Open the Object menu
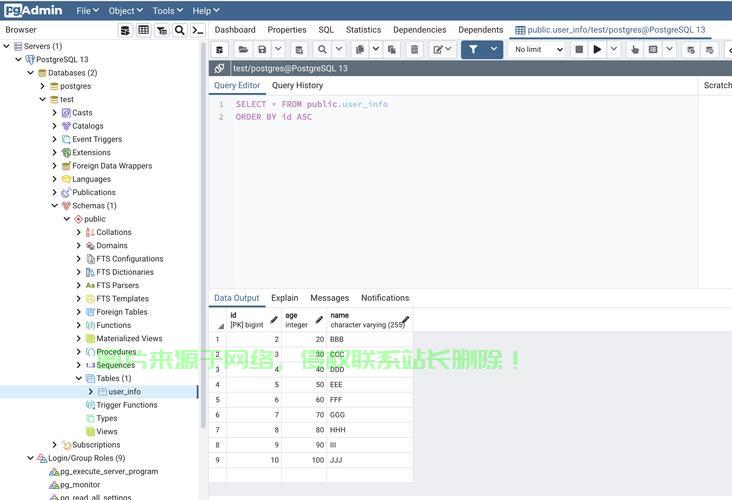Screen dimensions: 732x500 point(126,11)
